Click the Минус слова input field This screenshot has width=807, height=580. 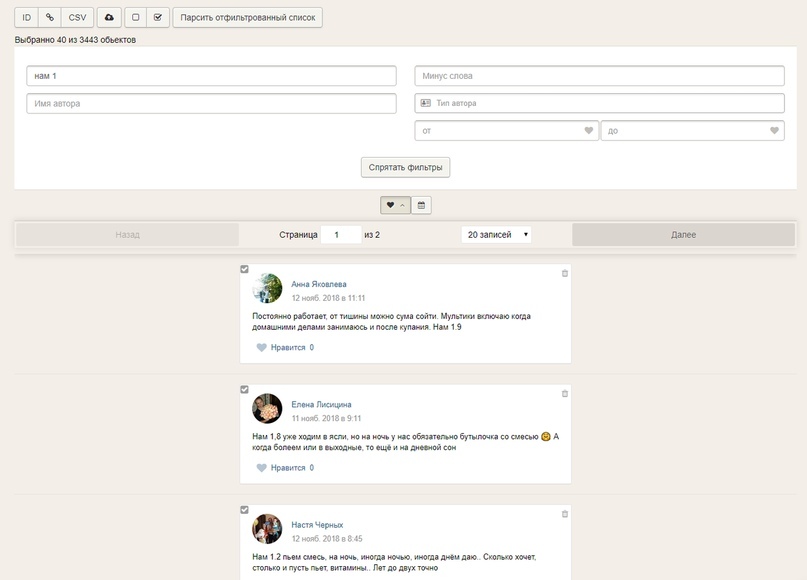point(600,76)
